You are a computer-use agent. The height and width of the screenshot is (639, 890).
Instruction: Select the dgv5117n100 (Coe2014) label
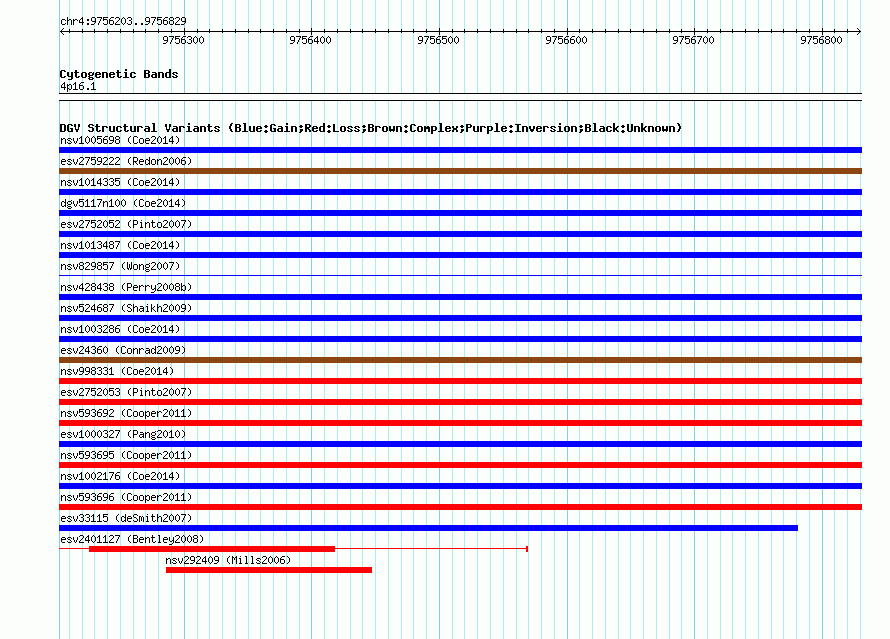coord(123,203)
